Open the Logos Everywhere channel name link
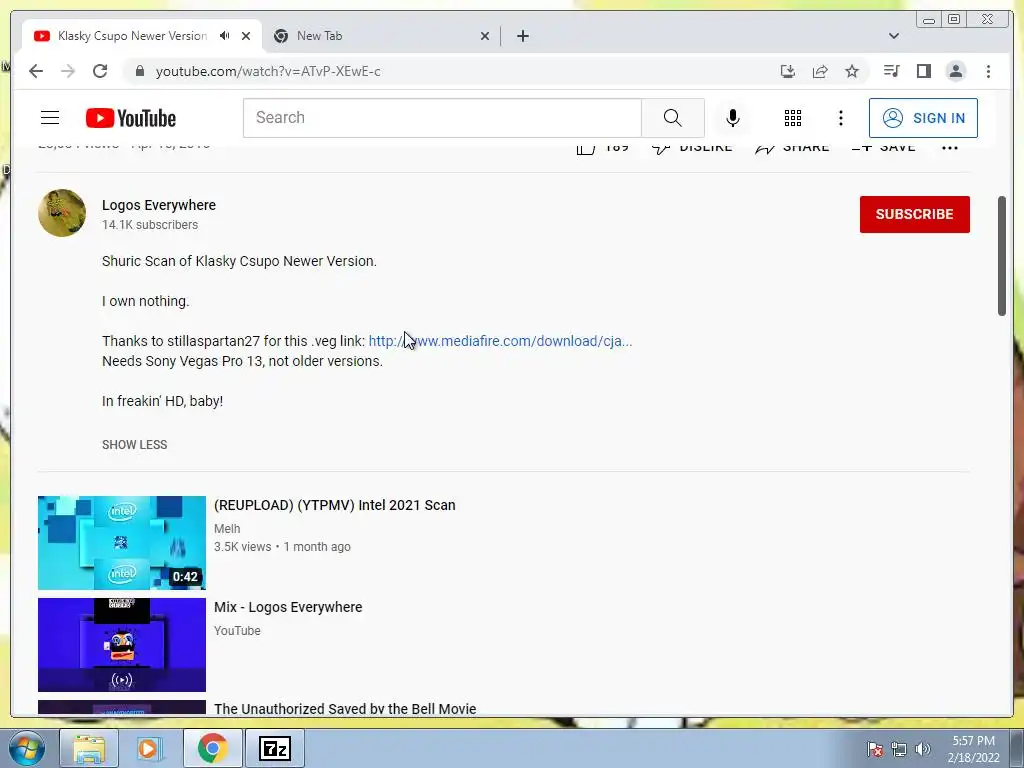 (x=159, y=205)
